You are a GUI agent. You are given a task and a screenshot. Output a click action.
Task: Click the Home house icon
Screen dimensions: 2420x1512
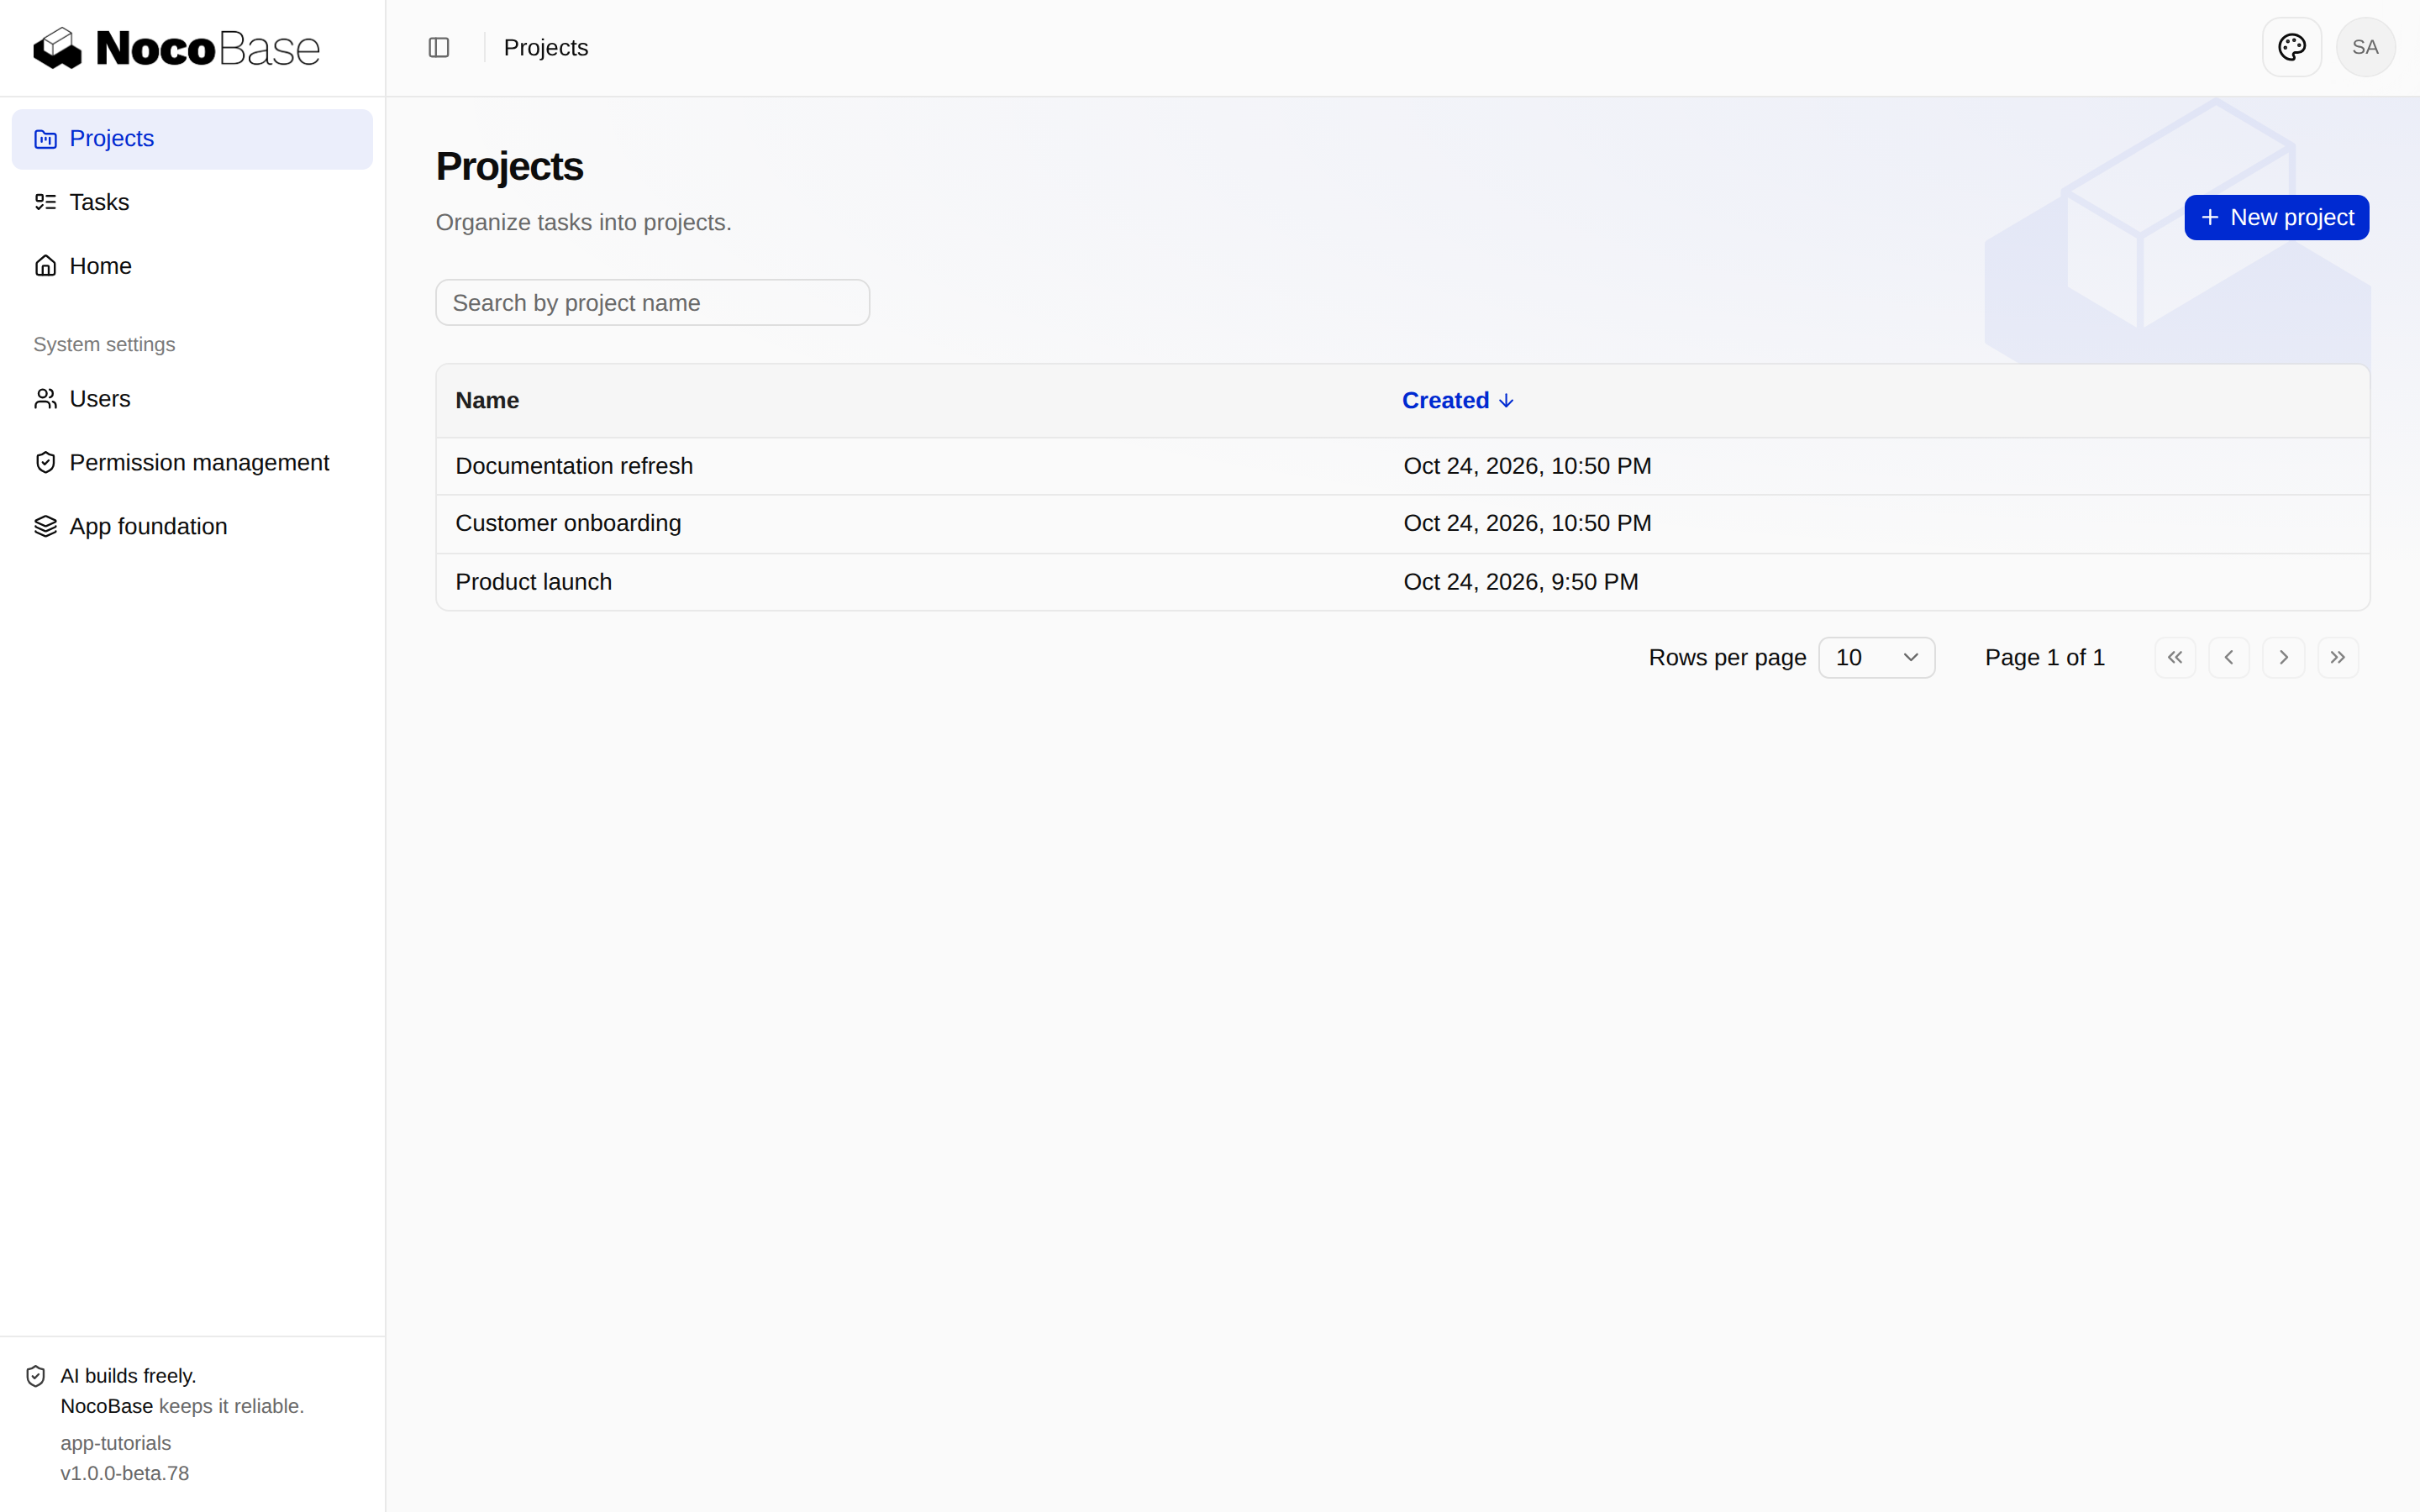click(x=45, y=266)
